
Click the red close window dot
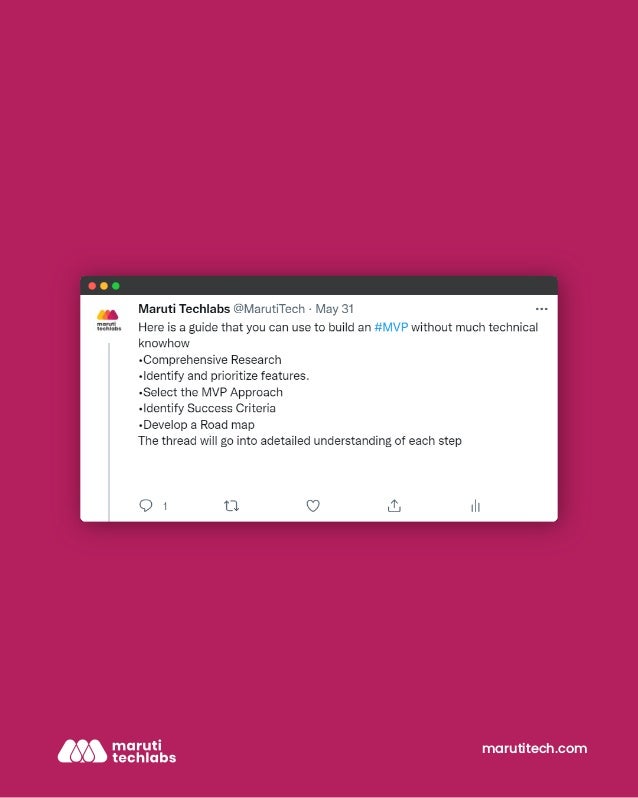coord(92,286)
